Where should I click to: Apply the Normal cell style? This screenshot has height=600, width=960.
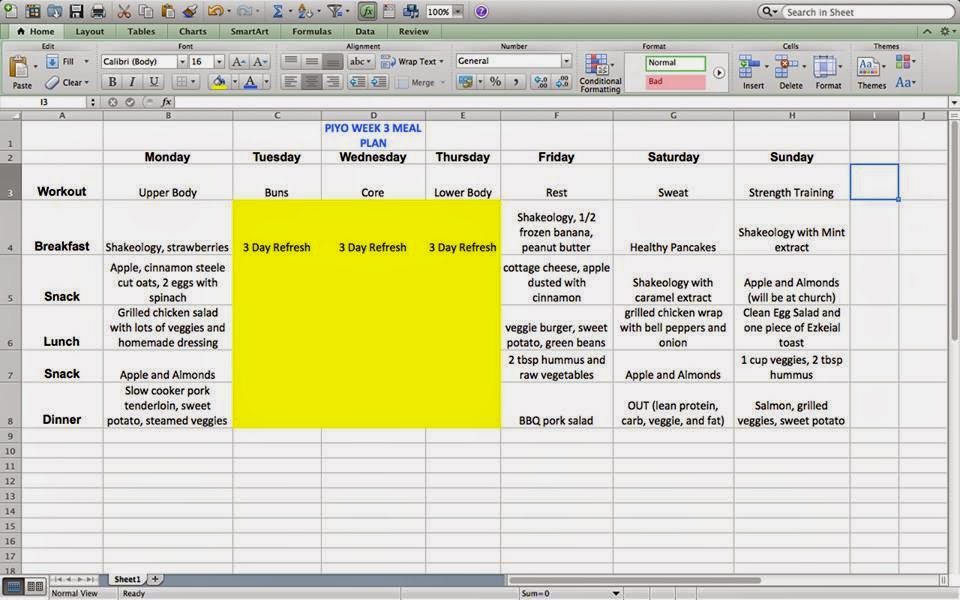pos(675,62)
